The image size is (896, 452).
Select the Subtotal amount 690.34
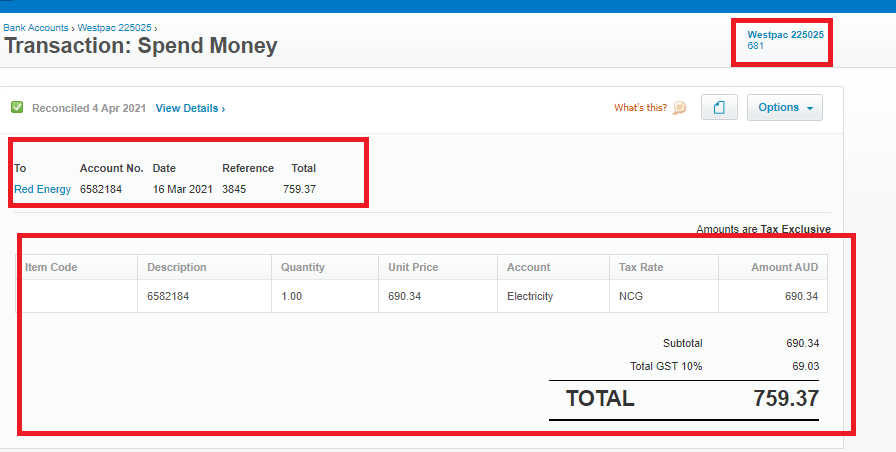pyautogui.click(x=802, y=343)
